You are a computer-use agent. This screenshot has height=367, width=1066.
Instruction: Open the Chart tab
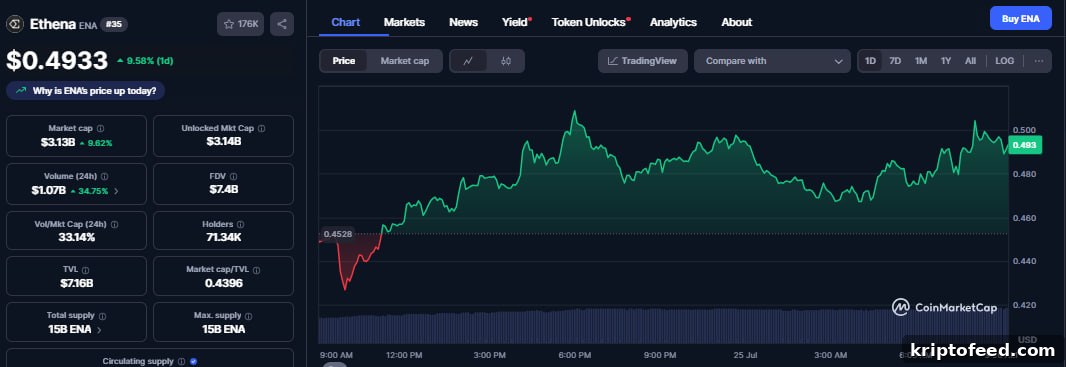pos(345,22)
